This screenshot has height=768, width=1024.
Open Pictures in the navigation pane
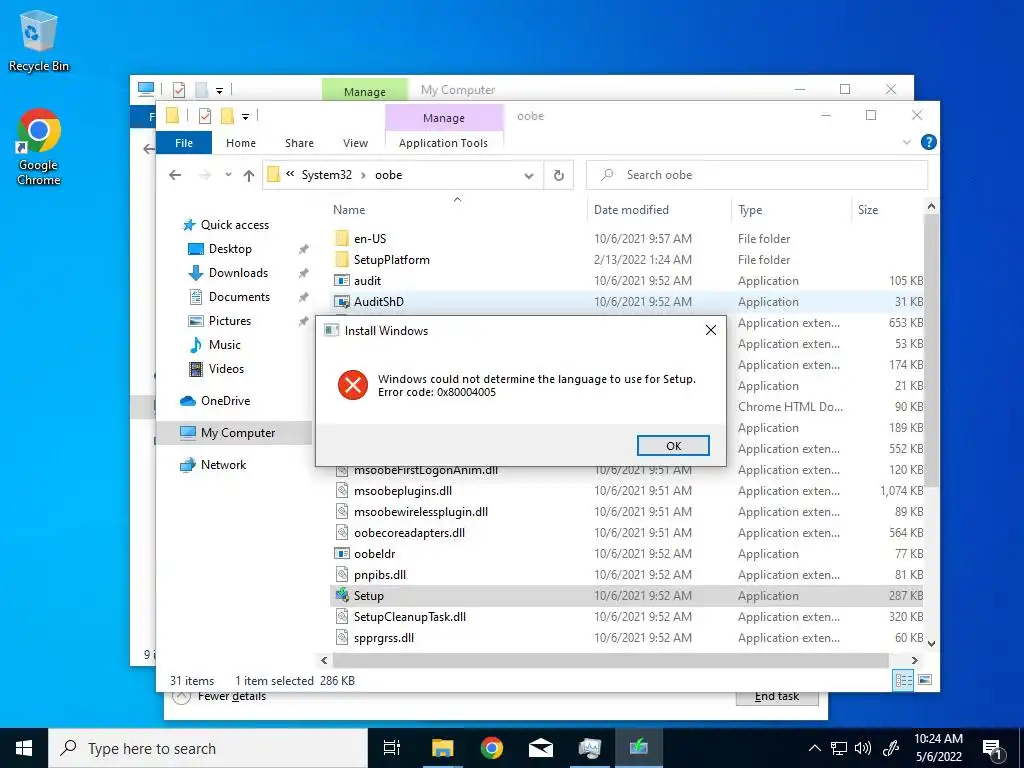229,321
